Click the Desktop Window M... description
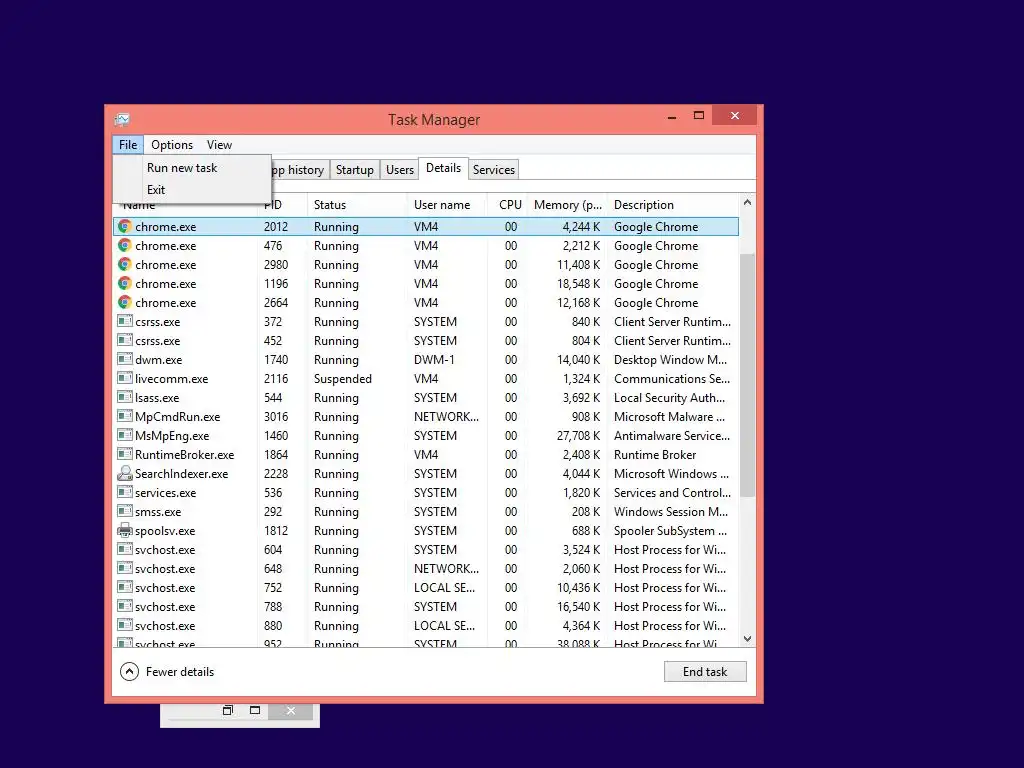The image size is (1024, 768). click(670, 360)
